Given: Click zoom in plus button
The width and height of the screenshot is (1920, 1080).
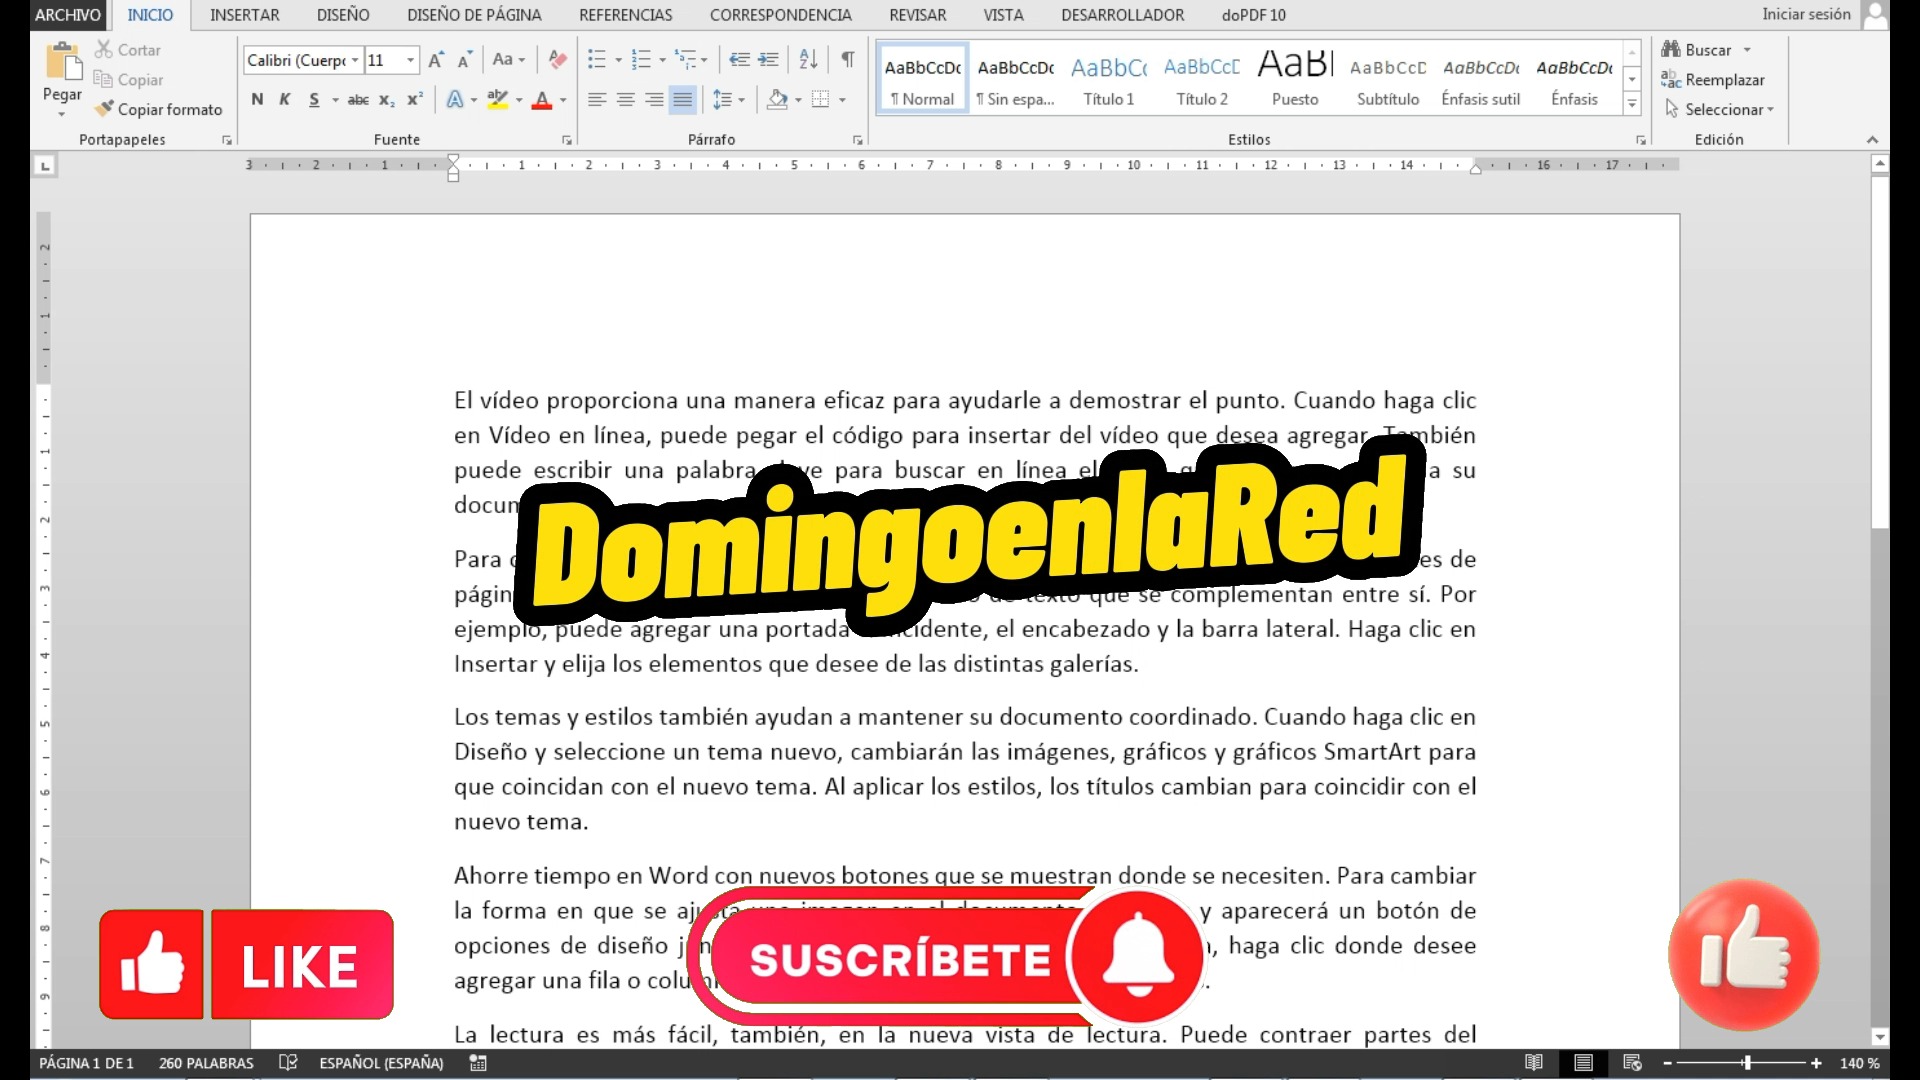Looking at the screenshot, I should [x=1816, y=1063].
